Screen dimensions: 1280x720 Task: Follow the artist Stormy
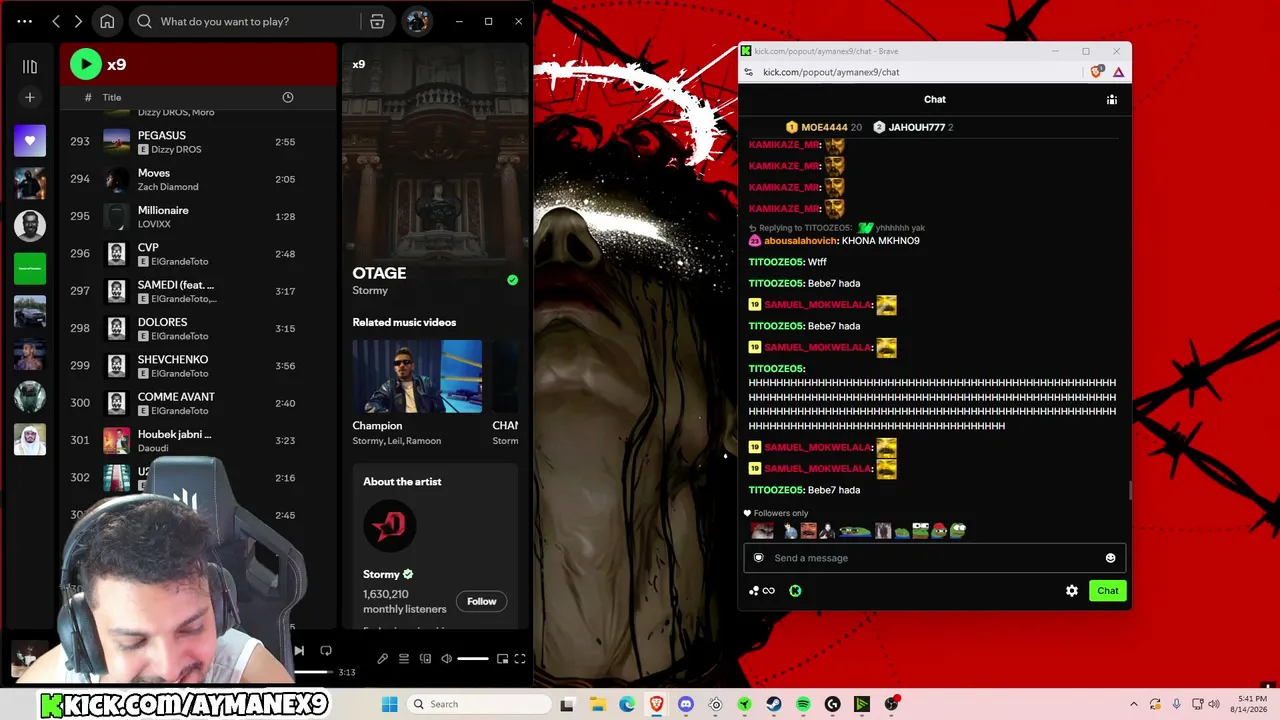(481, 601)
